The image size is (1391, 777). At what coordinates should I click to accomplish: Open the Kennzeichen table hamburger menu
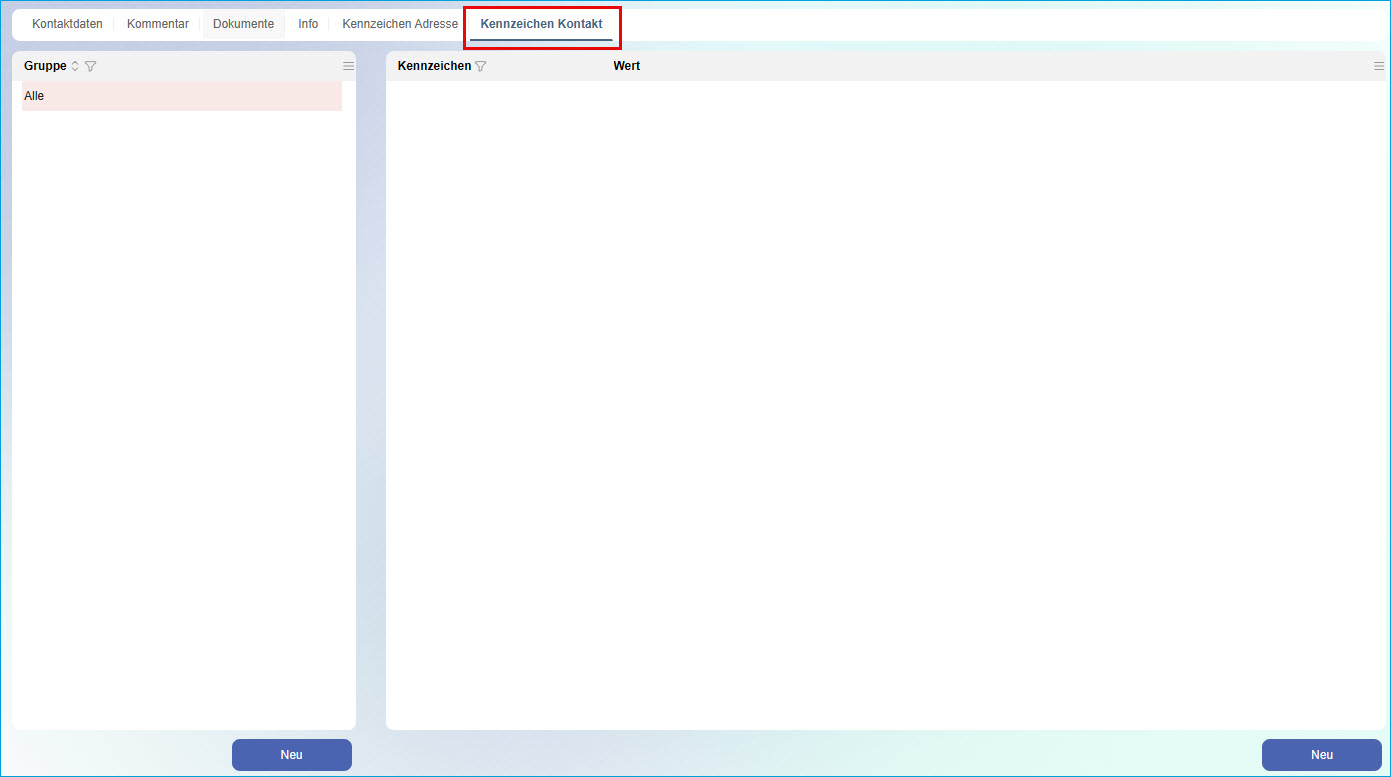pyautogui.click(x=1379, y=66)
